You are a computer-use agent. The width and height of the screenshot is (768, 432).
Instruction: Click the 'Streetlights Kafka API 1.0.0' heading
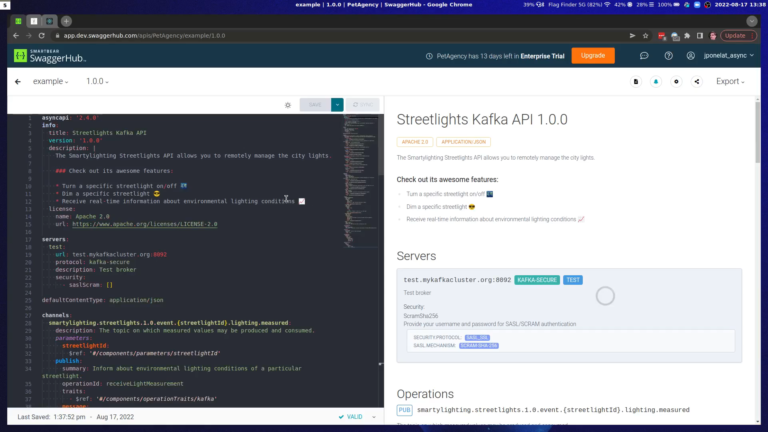pyautogui.click(x=482, y=120)
